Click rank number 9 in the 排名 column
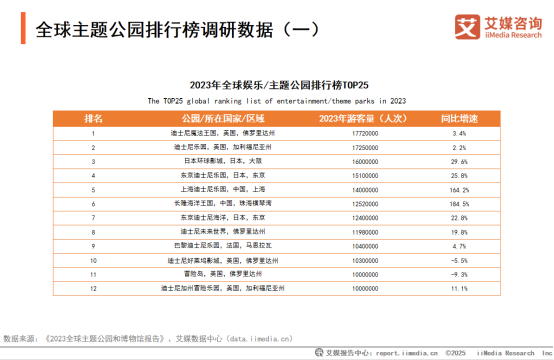The height and width of the screenshot is (360, 554). coord(93,246)
